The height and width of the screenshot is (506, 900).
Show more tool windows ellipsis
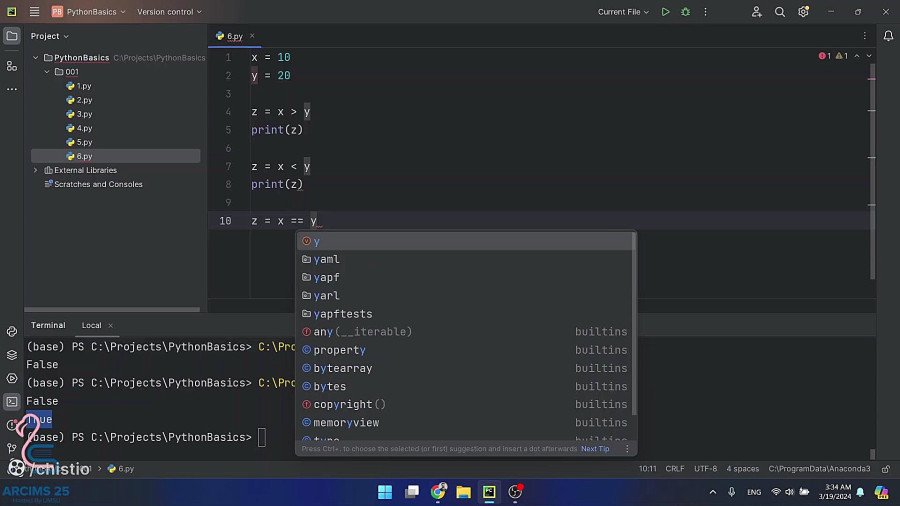(x=11, y=89)
